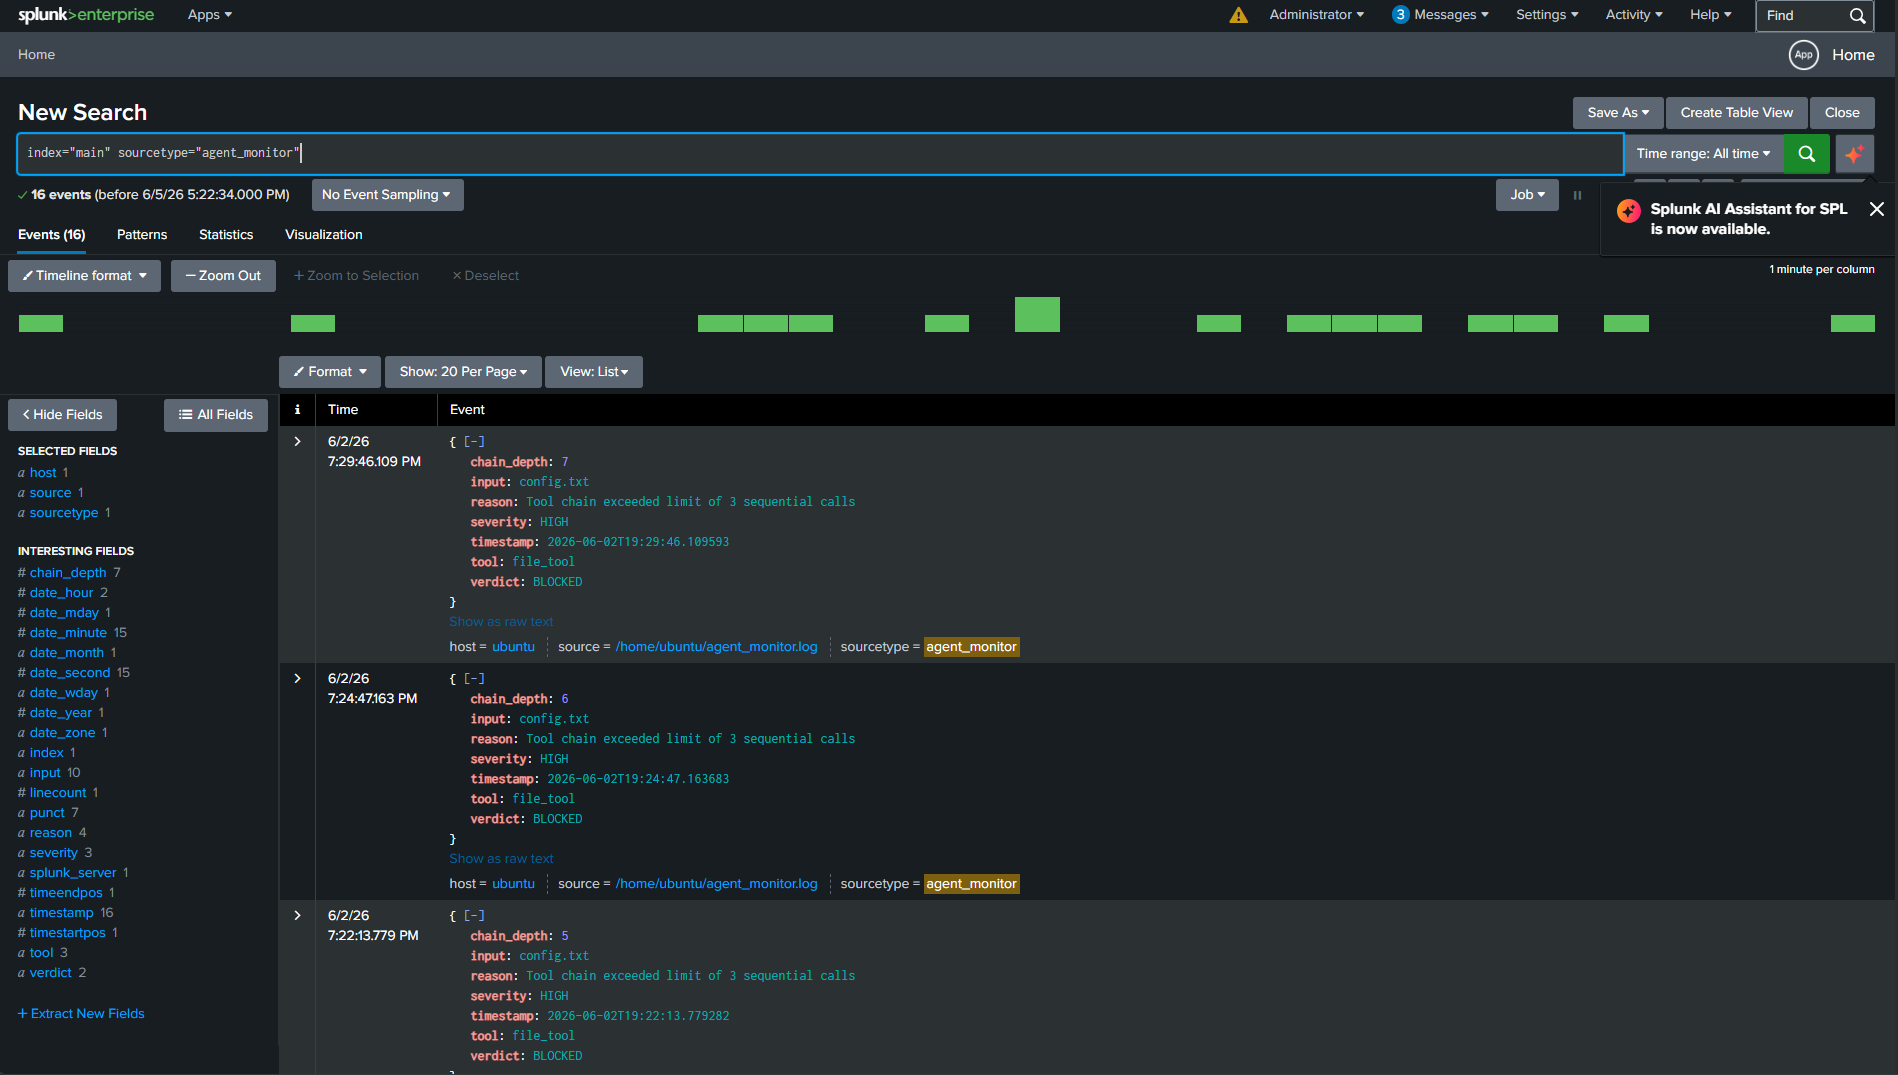The image size is (1898, 1075).
Task: Open the View: List dropdown
Action: point(594,372)
